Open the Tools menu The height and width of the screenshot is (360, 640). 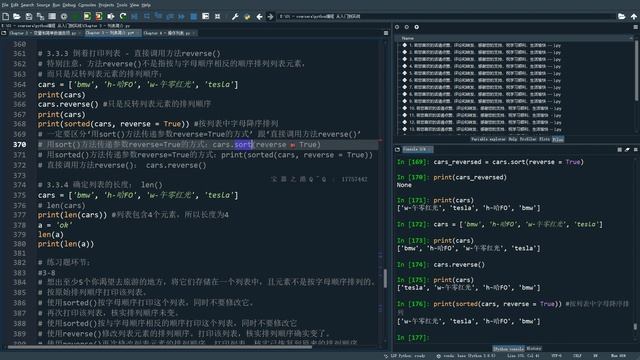(x=122, y=5)
